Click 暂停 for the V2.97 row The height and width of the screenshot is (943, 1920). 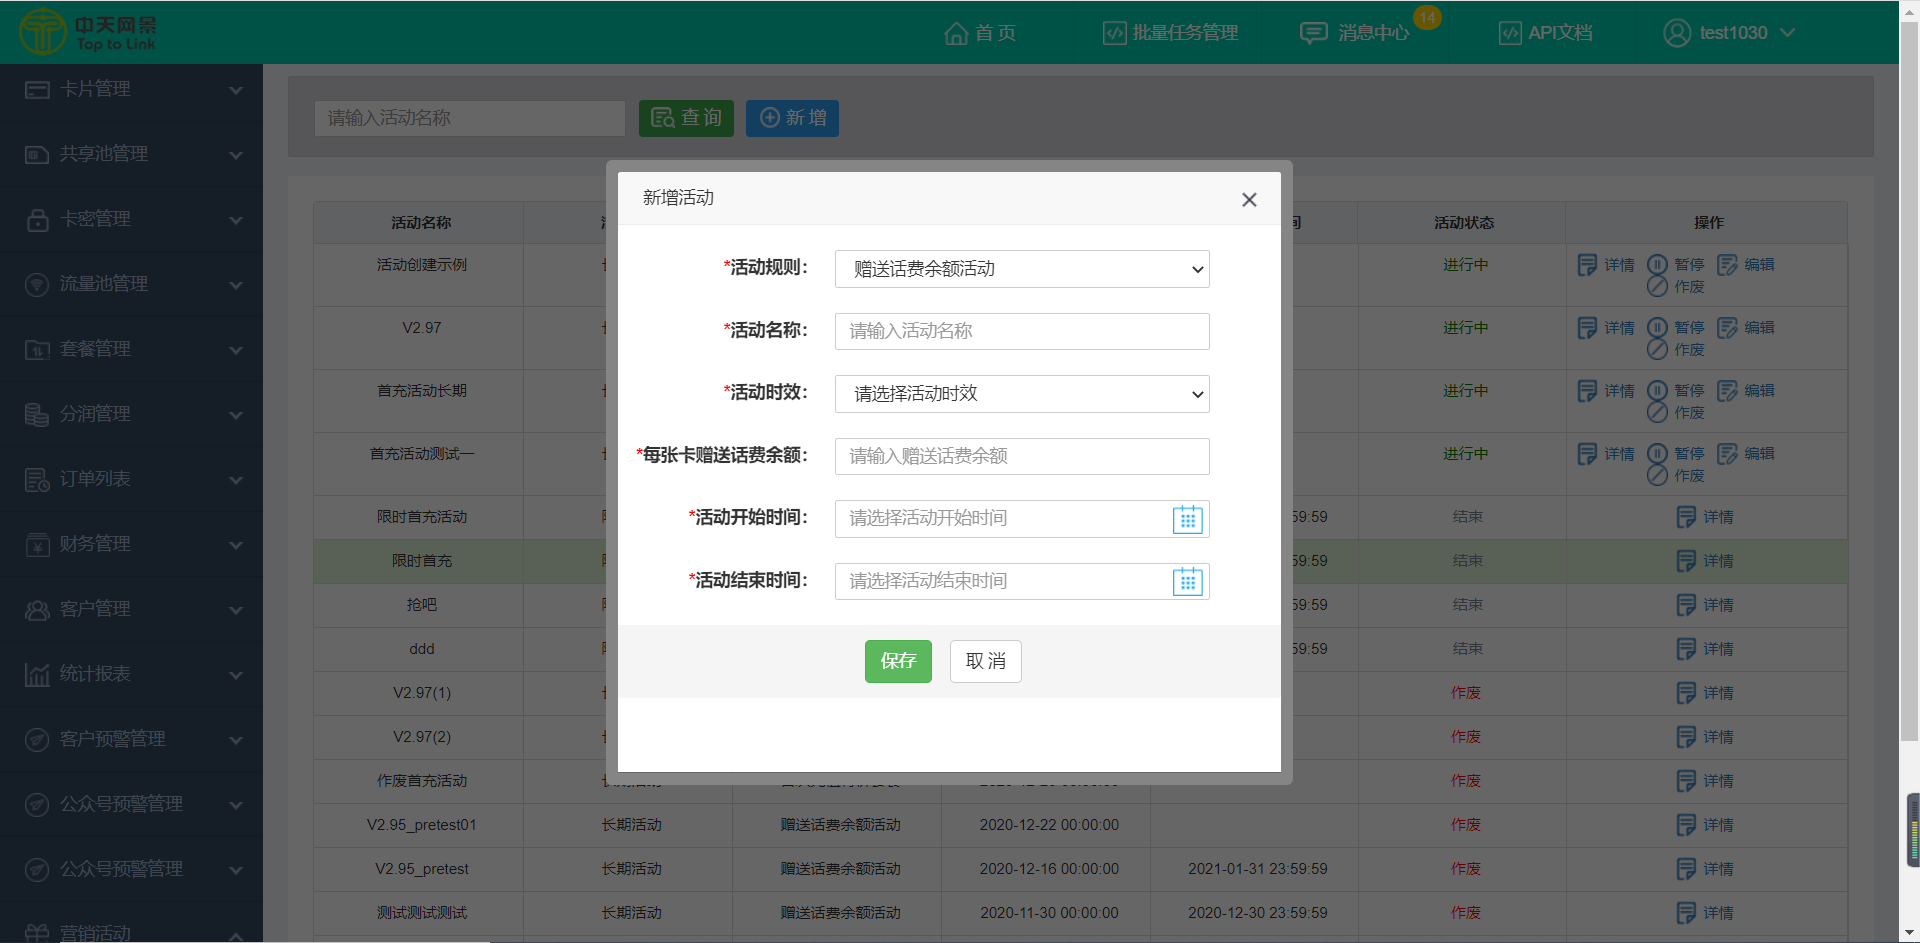pos(1676,328)
